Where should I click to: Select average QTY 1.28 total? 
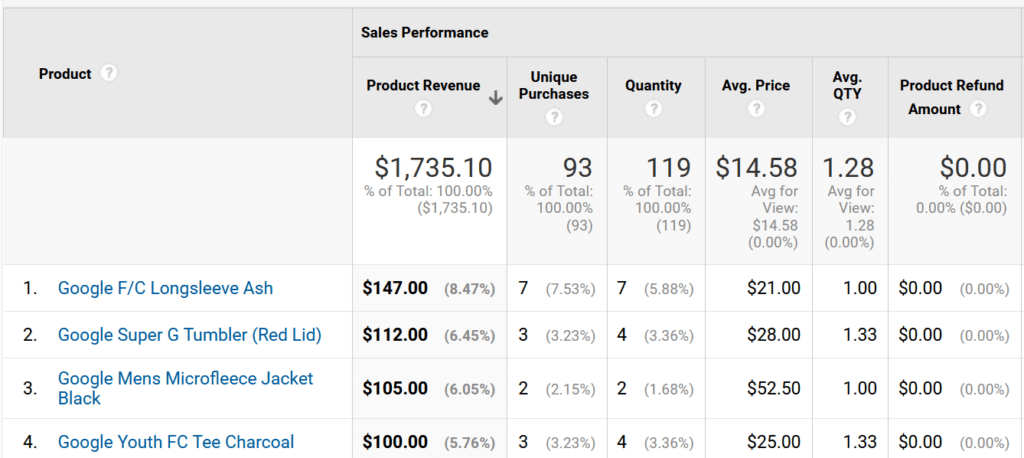coord(848,168)
